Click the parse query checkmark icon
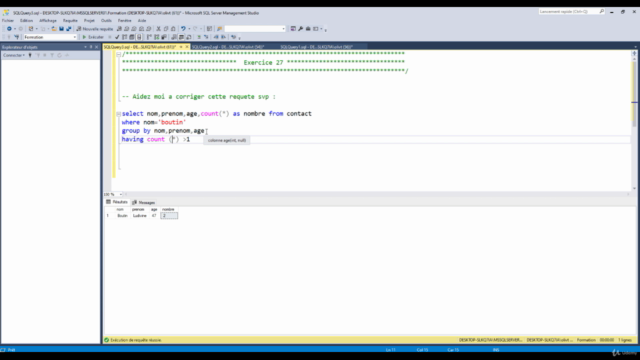The image size is (640, 360). pos(117,37)
